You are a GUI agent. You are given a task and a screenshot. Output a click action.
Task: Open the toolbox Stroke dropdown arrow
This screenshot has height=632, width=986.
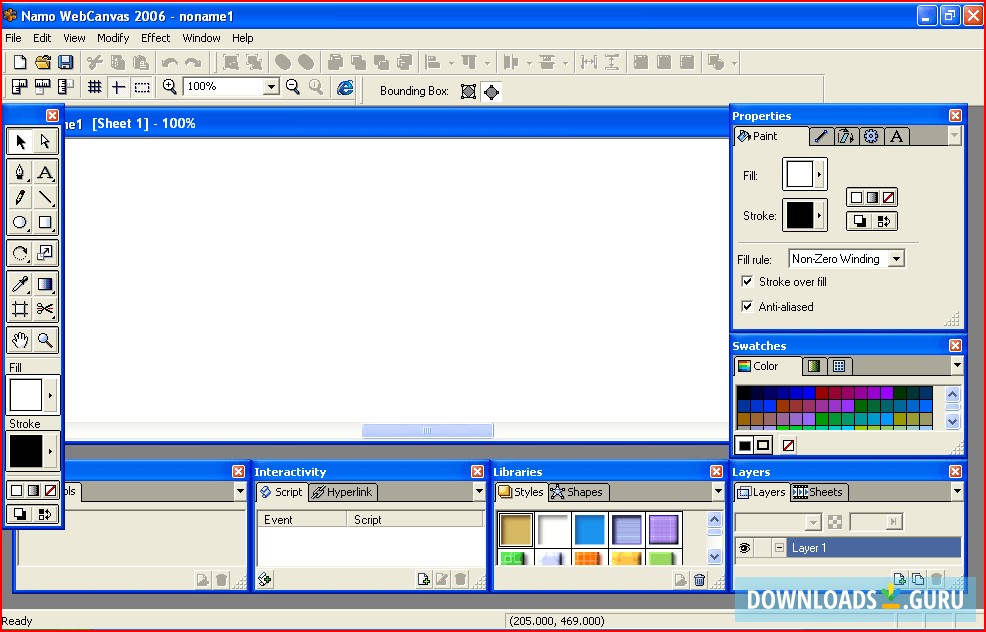pos(50,451)
